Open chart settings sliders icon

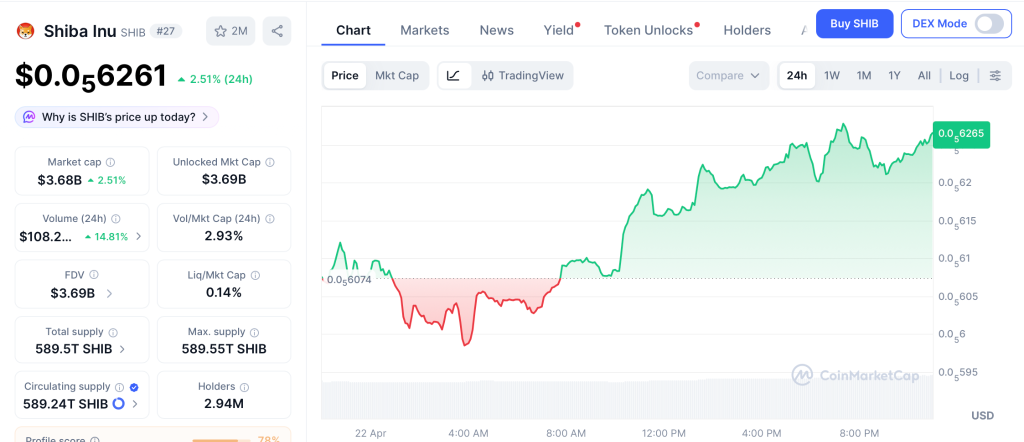click(995, 75)
